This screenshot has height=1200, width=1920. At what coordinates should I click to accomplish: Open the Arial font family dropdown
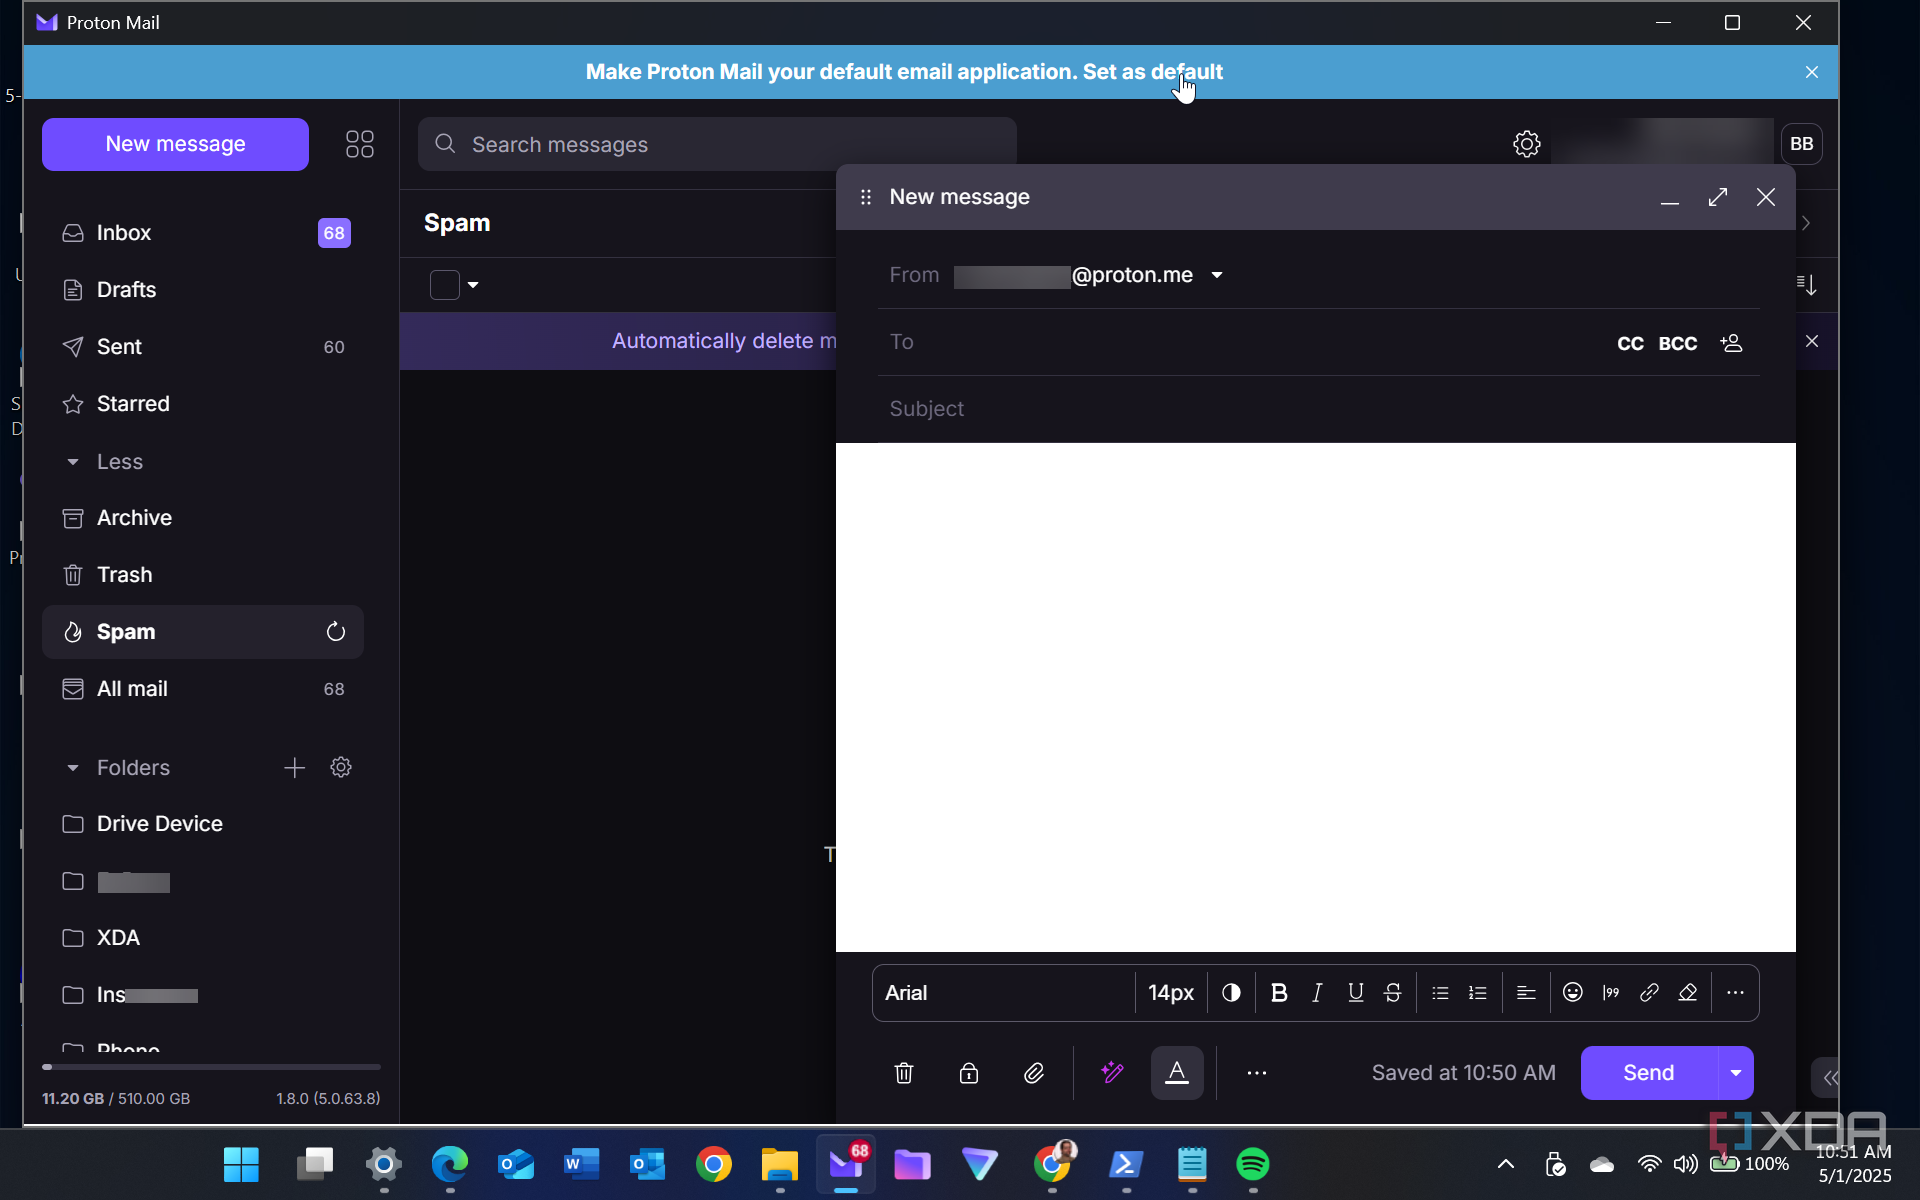[1004, 993]
